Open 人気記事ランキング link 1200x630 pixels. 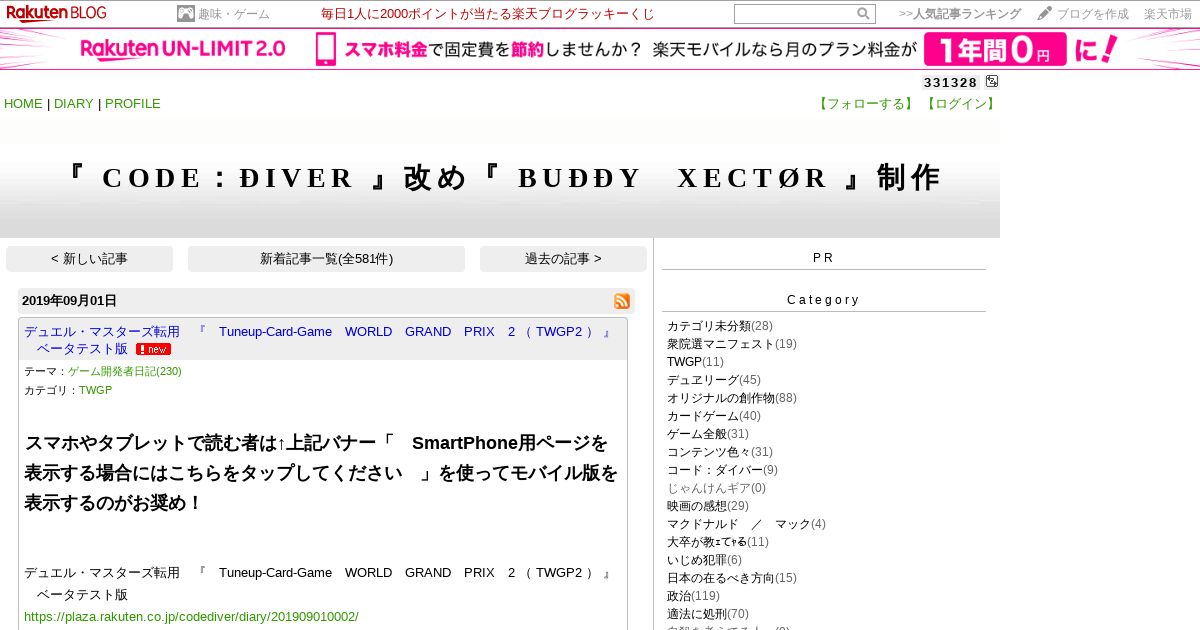tap(960, 14)
